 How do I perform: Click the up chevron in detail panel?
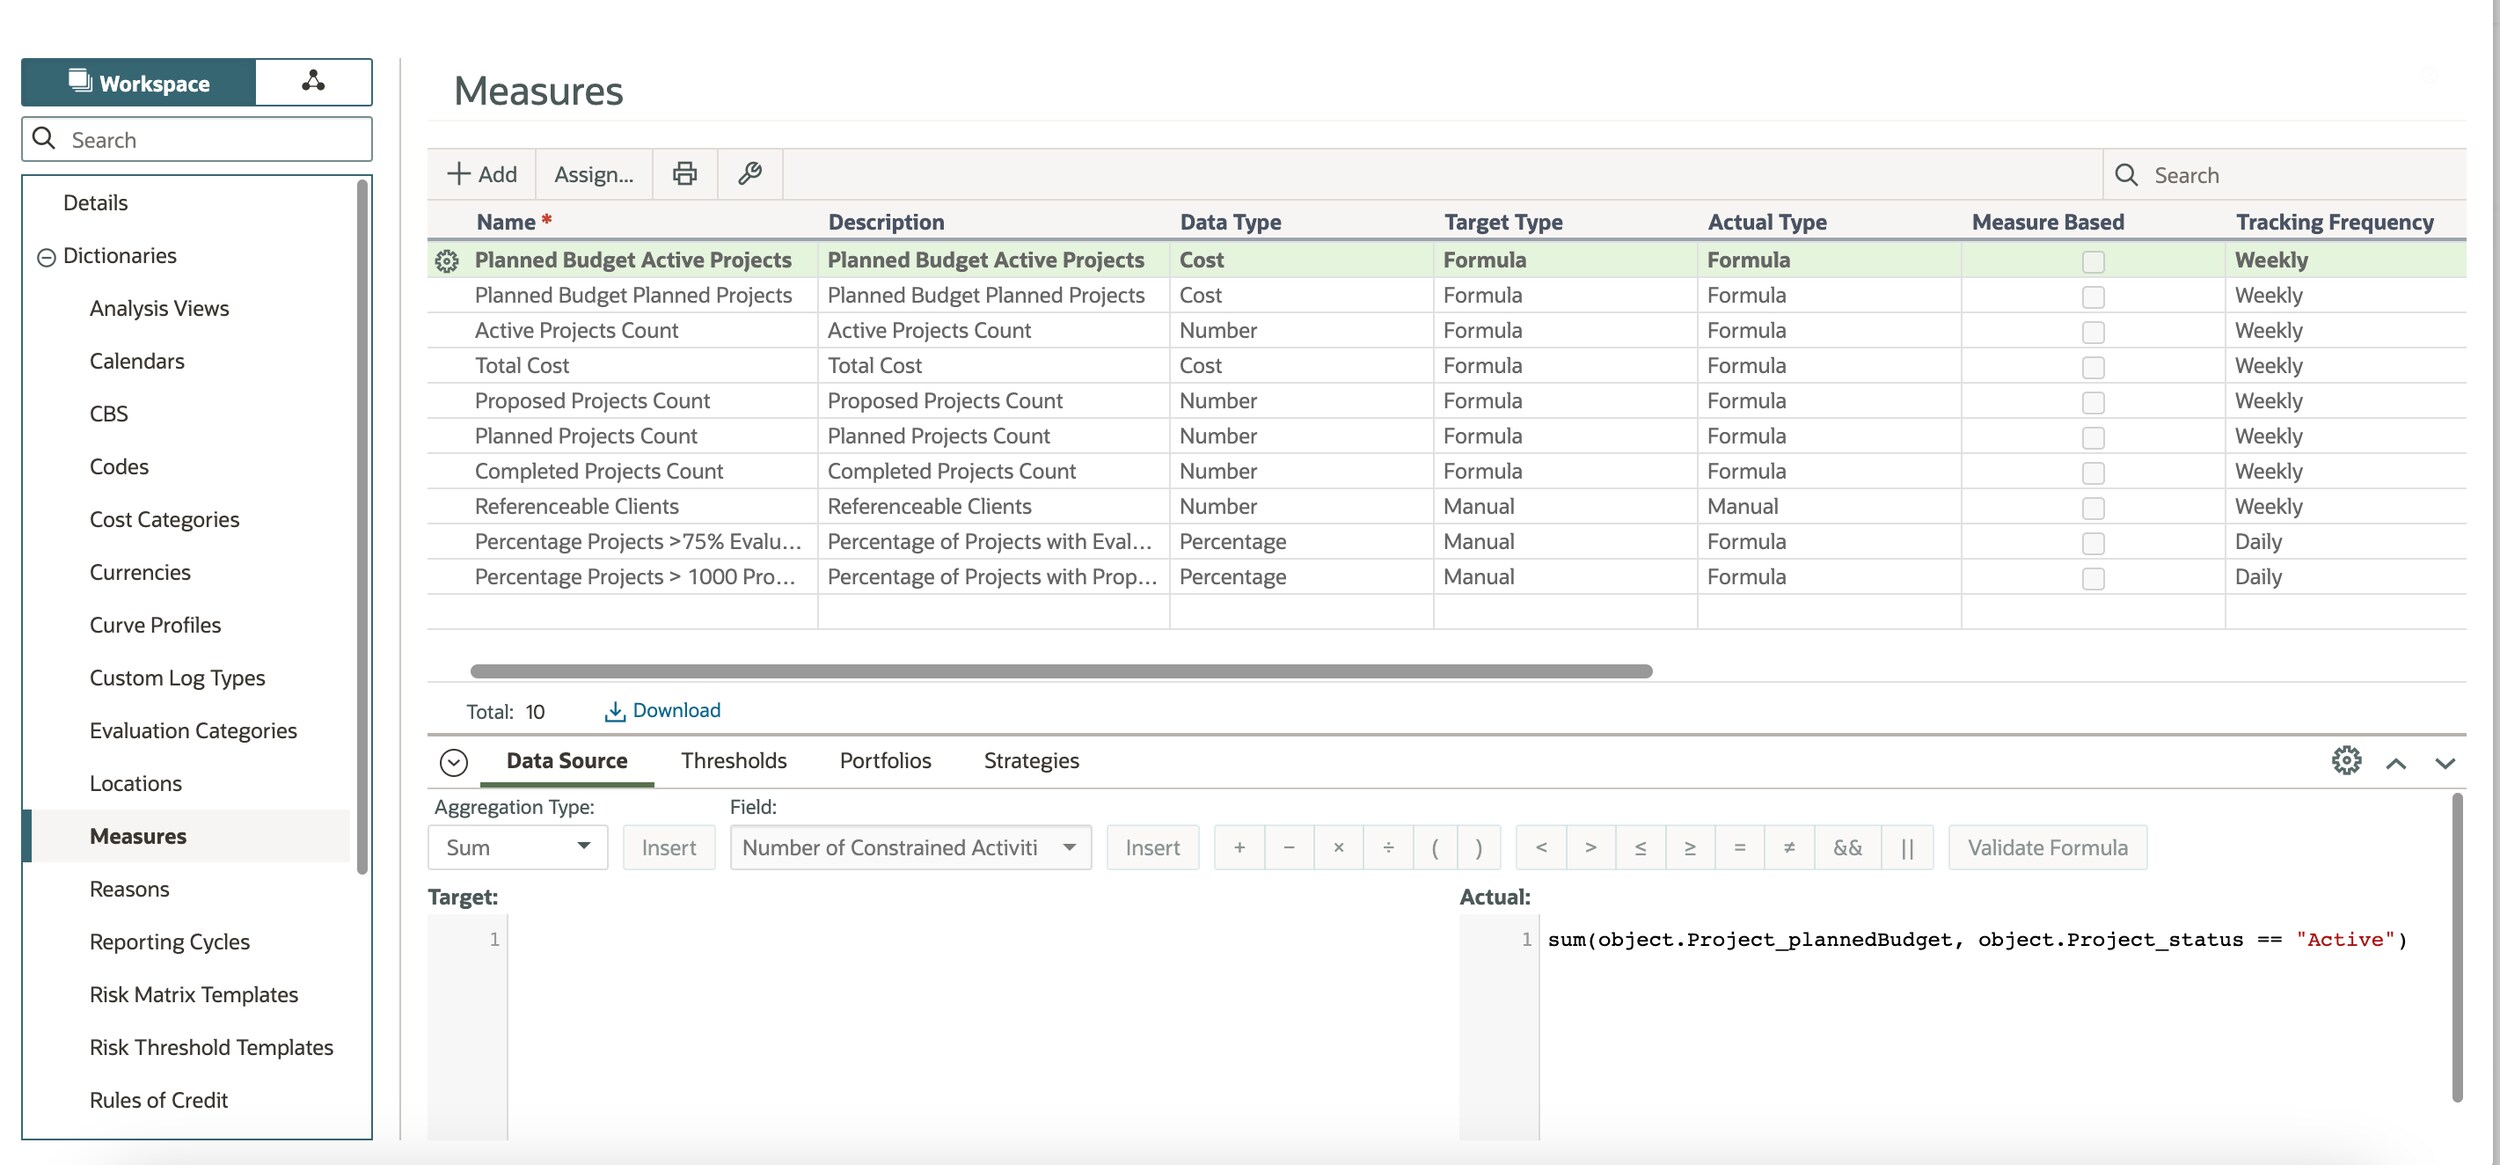[x=2396, y=763]
